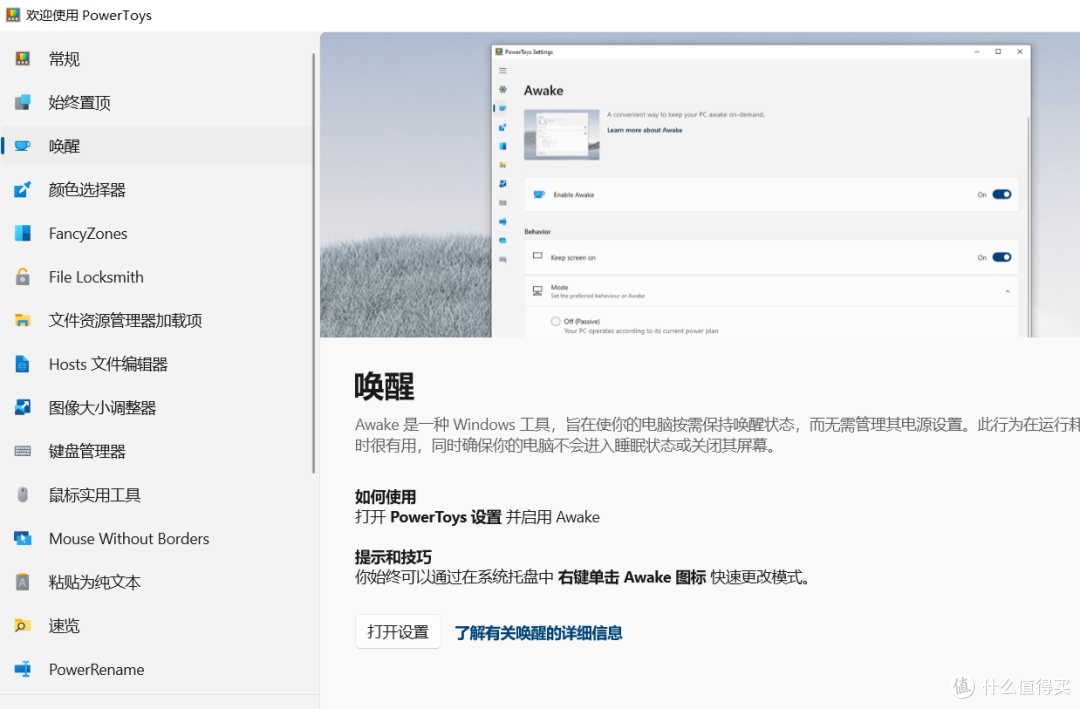Click the File Locksmith padlock icon
This screenshot has height=709, width=1080.
(23, 277)
